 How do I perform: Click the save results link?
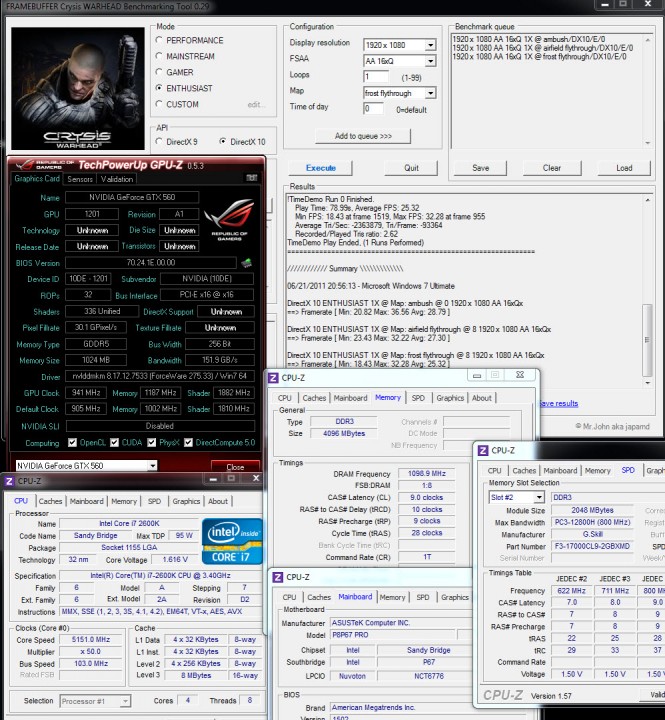point(558,403)
